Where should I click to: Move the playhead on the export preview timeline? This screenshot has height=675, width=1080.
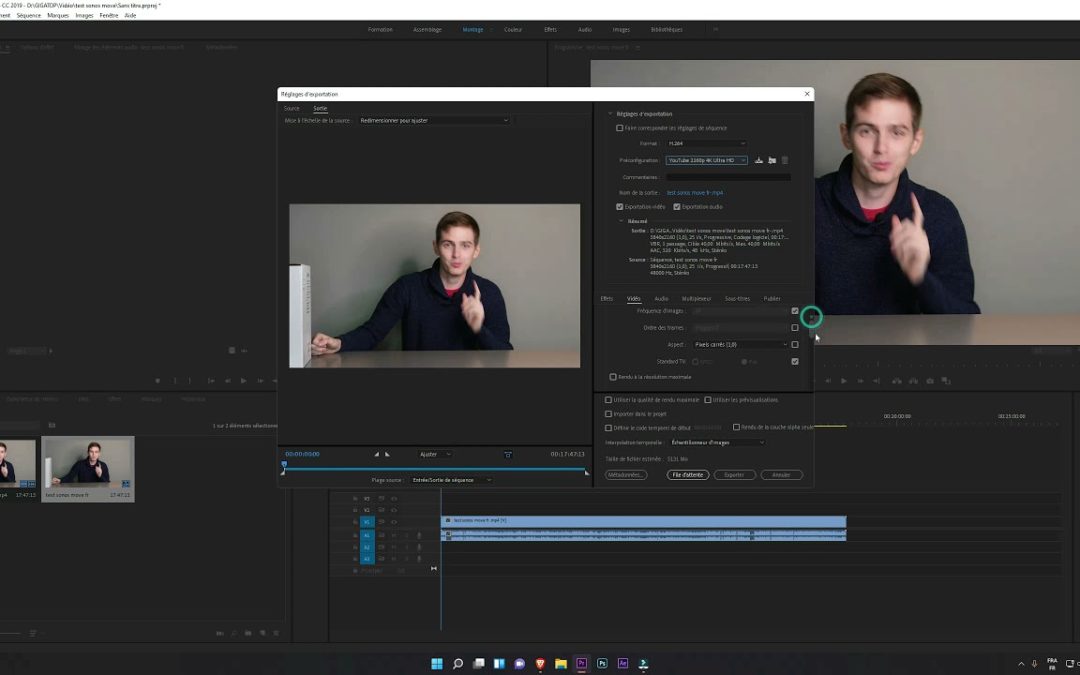(x=285, y=466)
